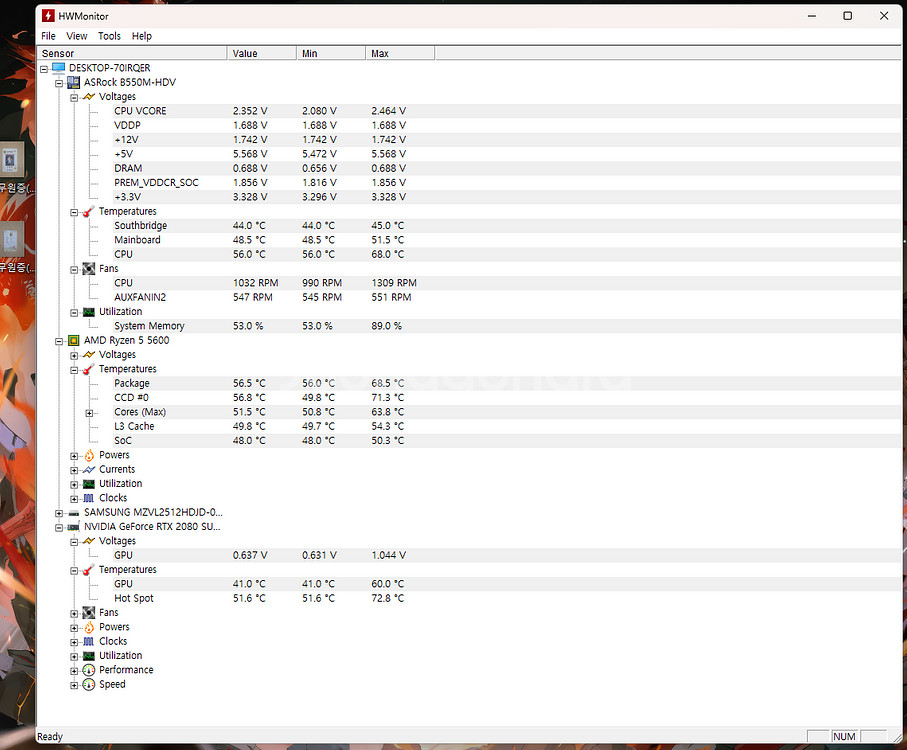Expand the NVIDIA Performance section
907x750 pixels.
pos(74,671)
